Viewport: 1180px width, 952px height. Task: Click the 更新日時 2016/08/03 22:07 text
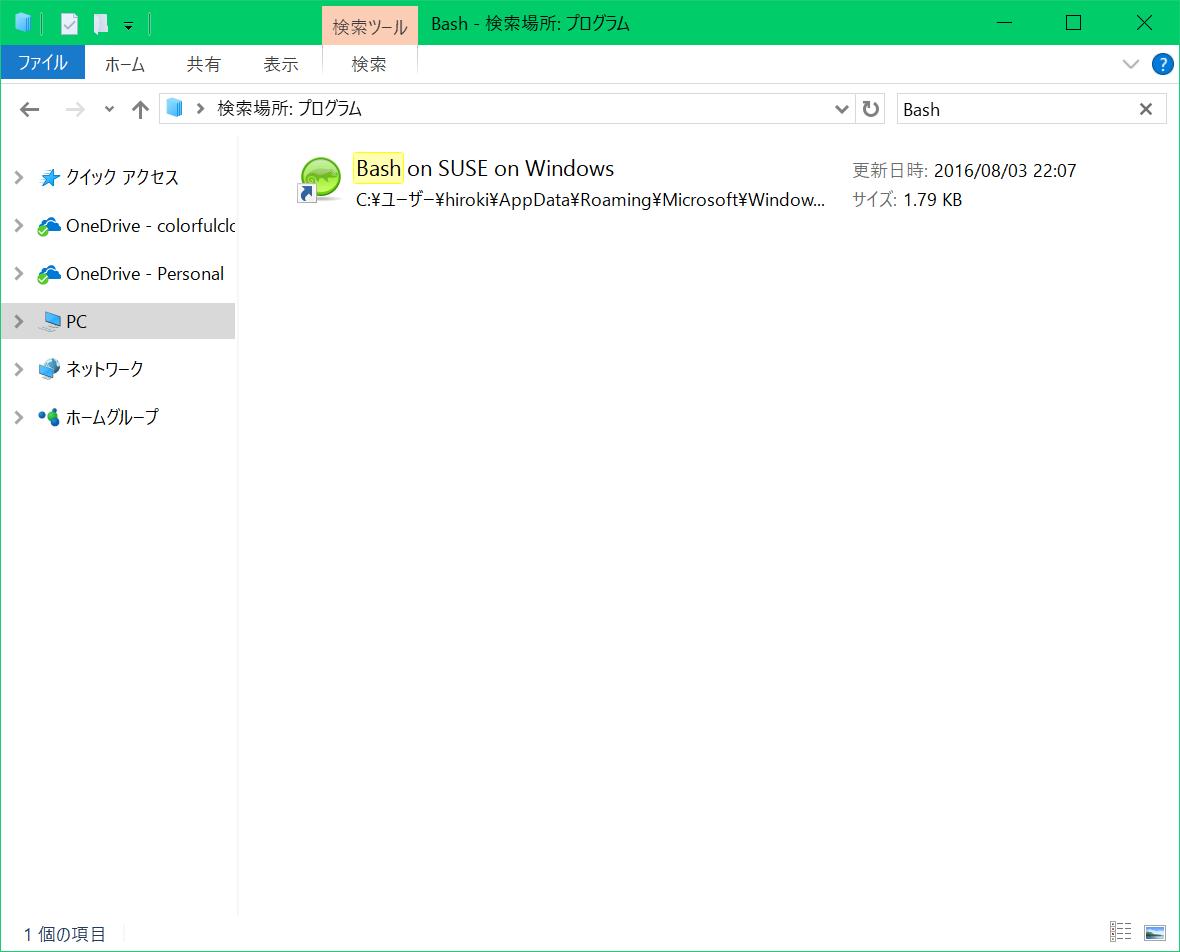(964, 171)
